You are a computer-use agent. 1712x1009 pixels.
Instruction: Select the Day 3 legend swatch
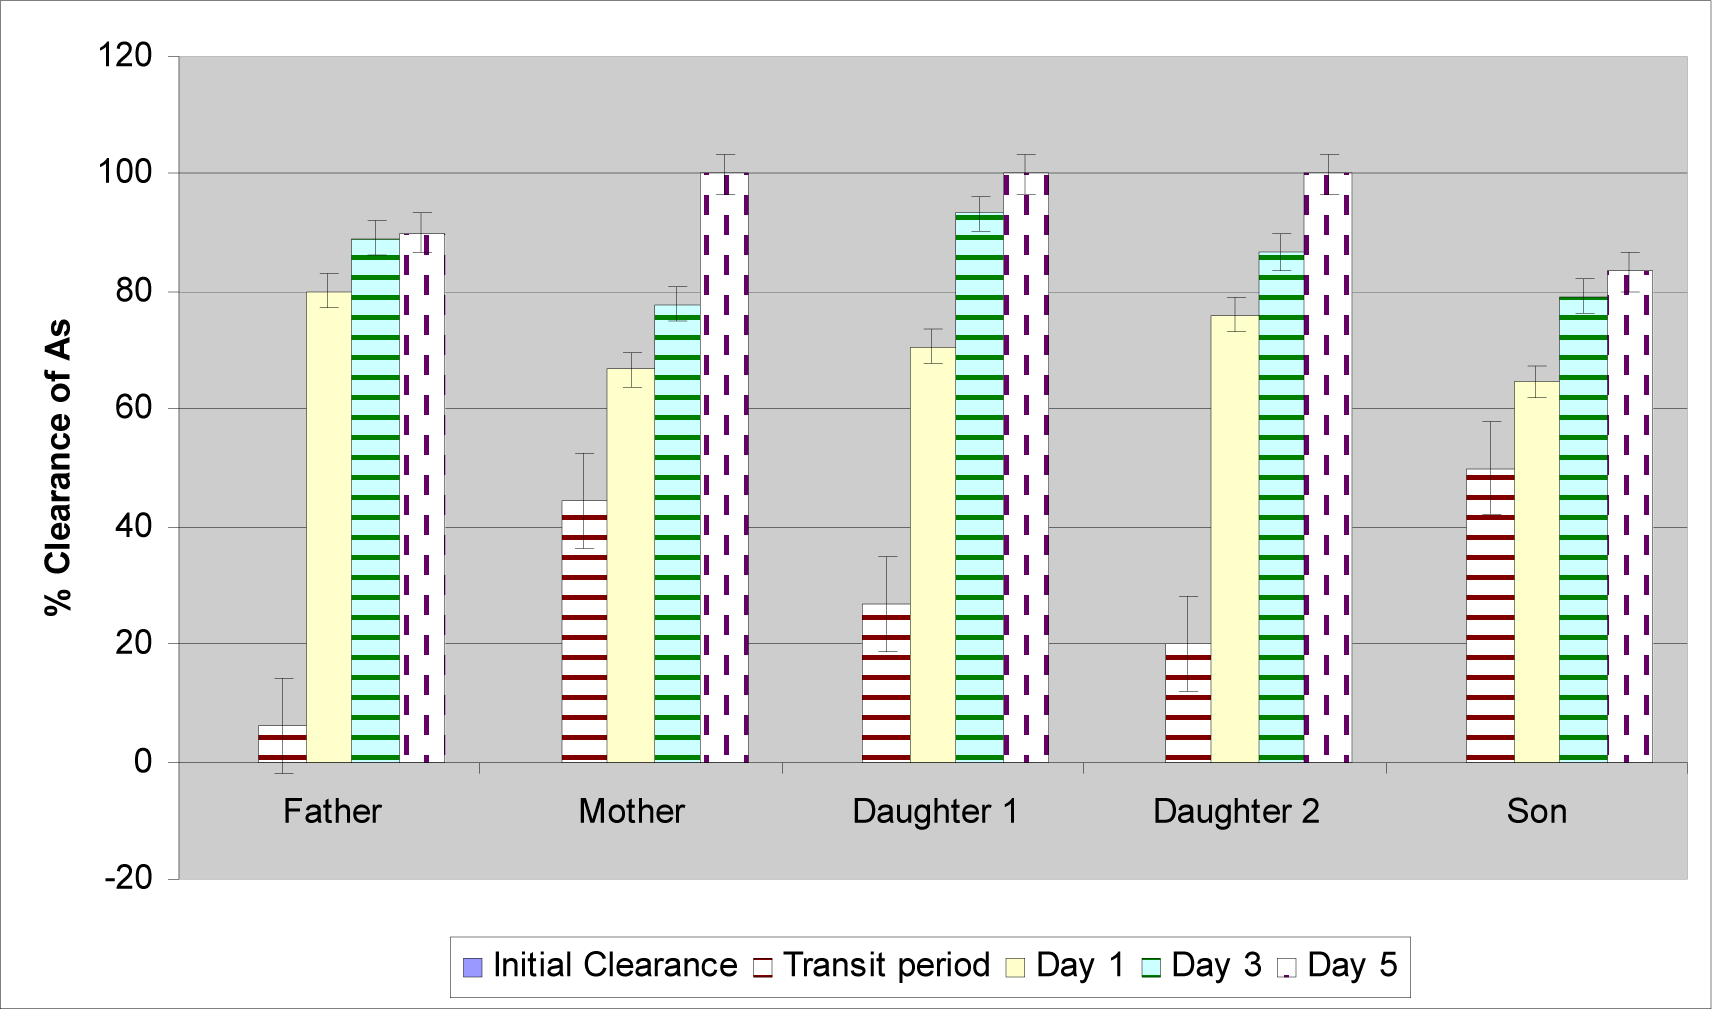point(1151,967)
